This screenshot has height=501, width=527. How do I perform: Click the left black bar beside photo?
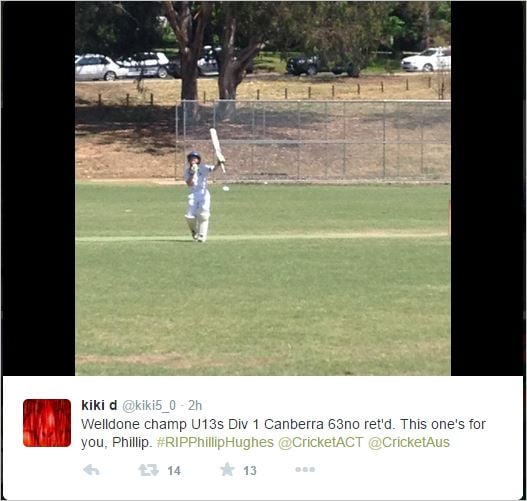[38, 188]
